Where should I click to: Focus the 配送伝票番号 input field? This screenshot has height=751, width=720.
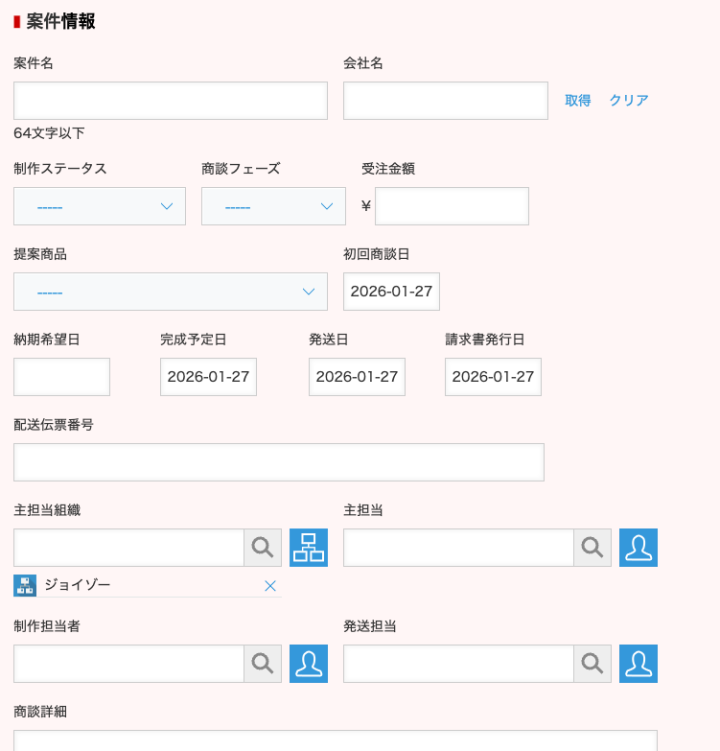[278, 462]
